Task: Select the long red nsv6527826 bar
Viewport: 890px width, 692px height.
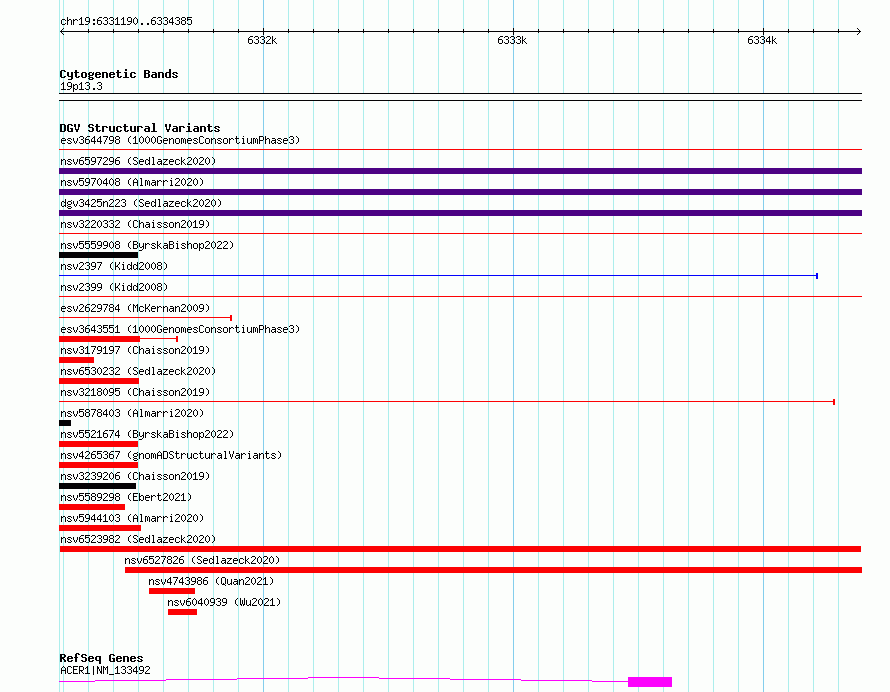Action: pyautogui.click(x=493, y=570)
